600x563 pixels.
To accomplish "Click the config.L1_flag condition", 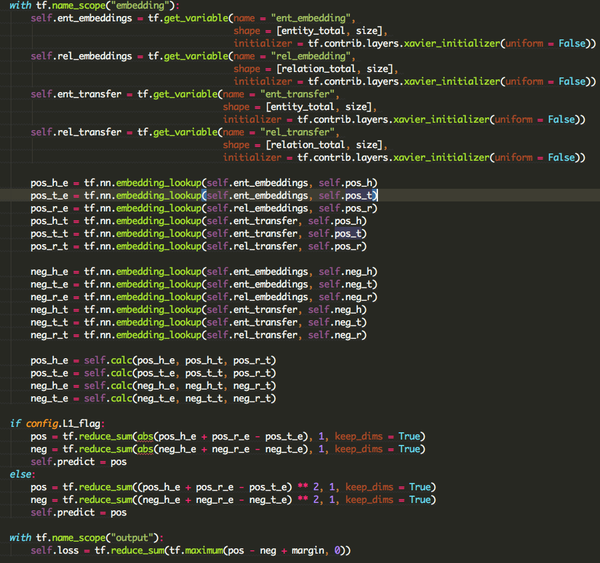I will (64, 423).
